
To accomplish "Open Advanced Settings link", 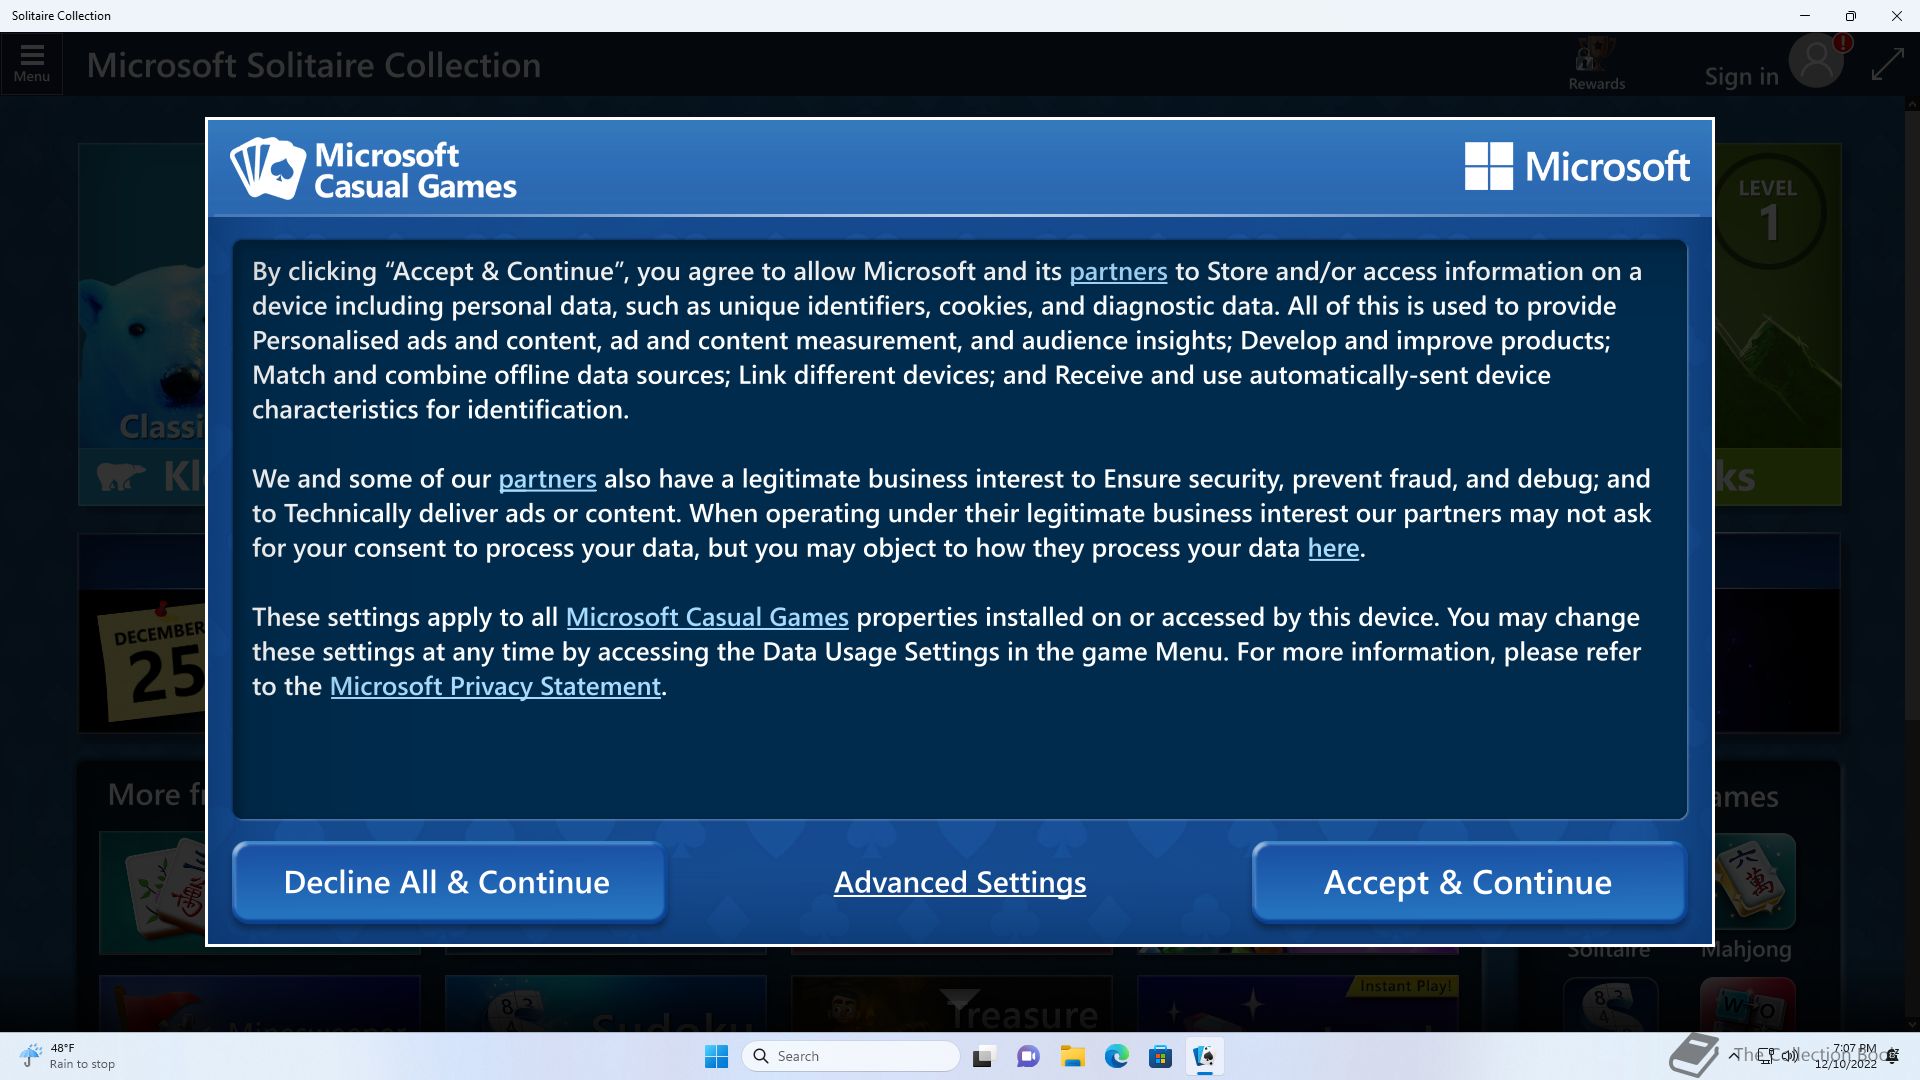I will click(x=960, y=882).
